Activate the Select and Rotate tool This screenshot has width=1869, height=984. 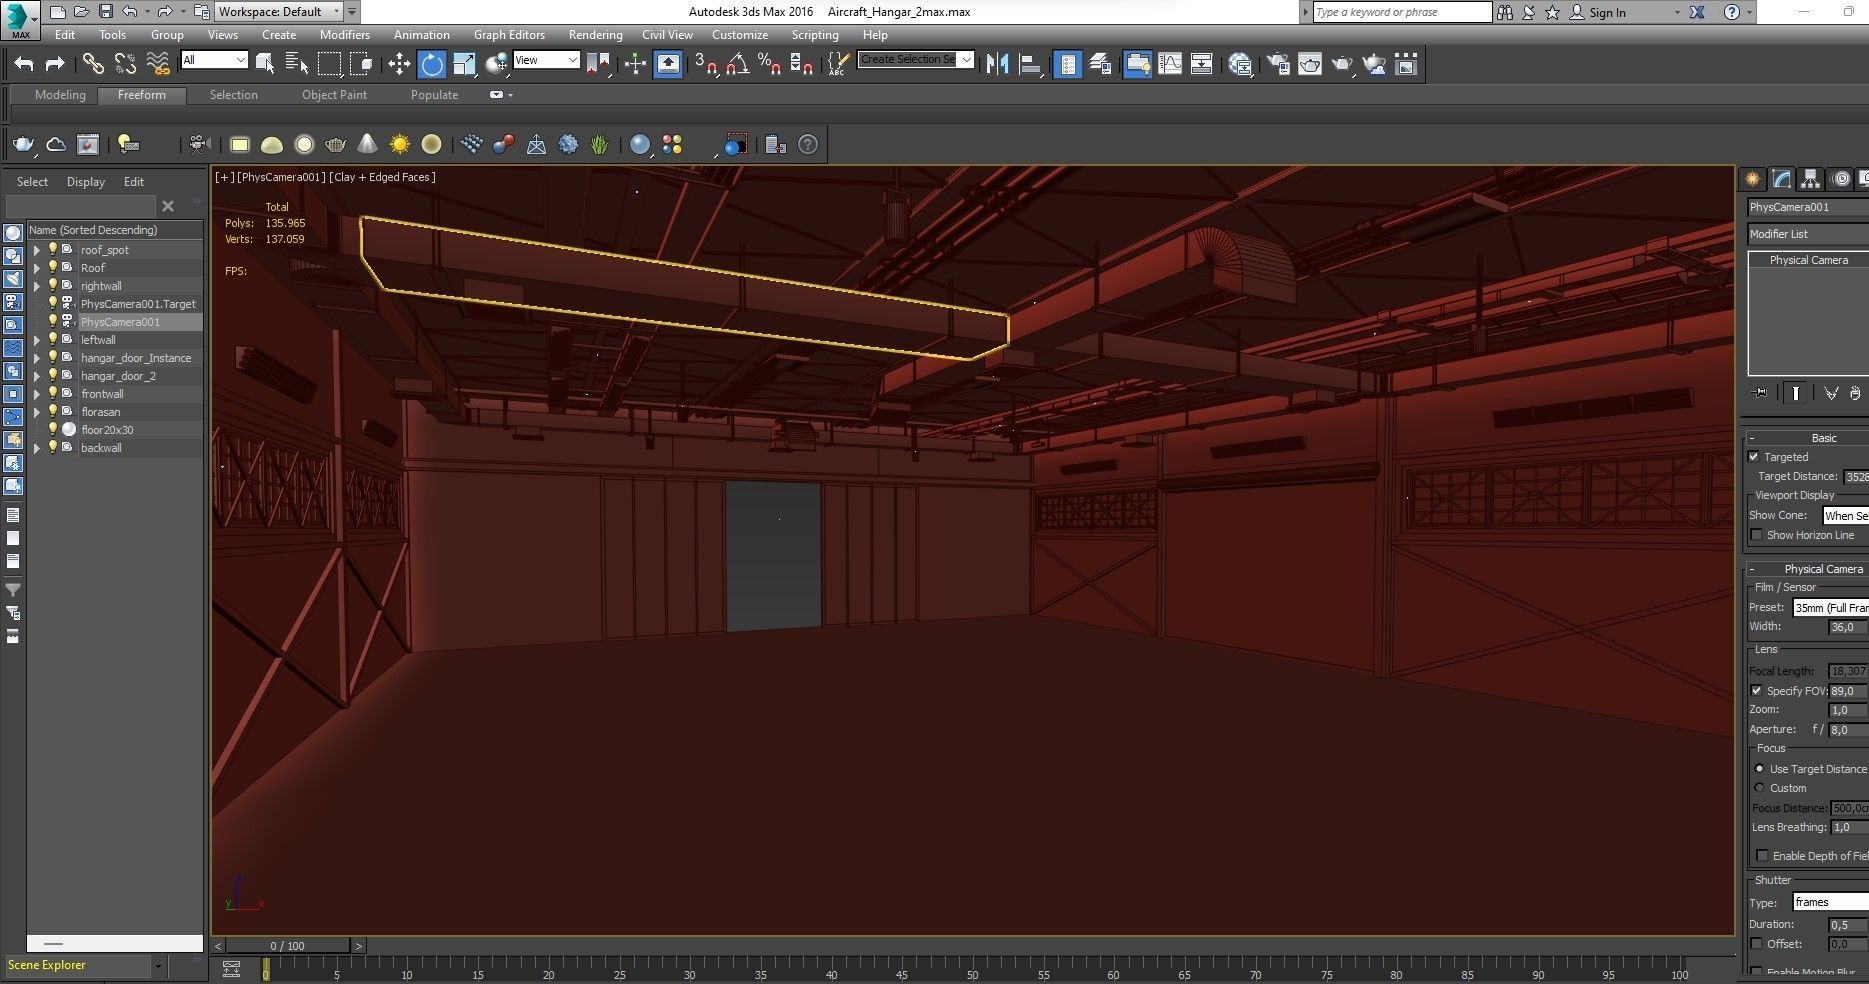pyautogui.click(x=431, y=64)
